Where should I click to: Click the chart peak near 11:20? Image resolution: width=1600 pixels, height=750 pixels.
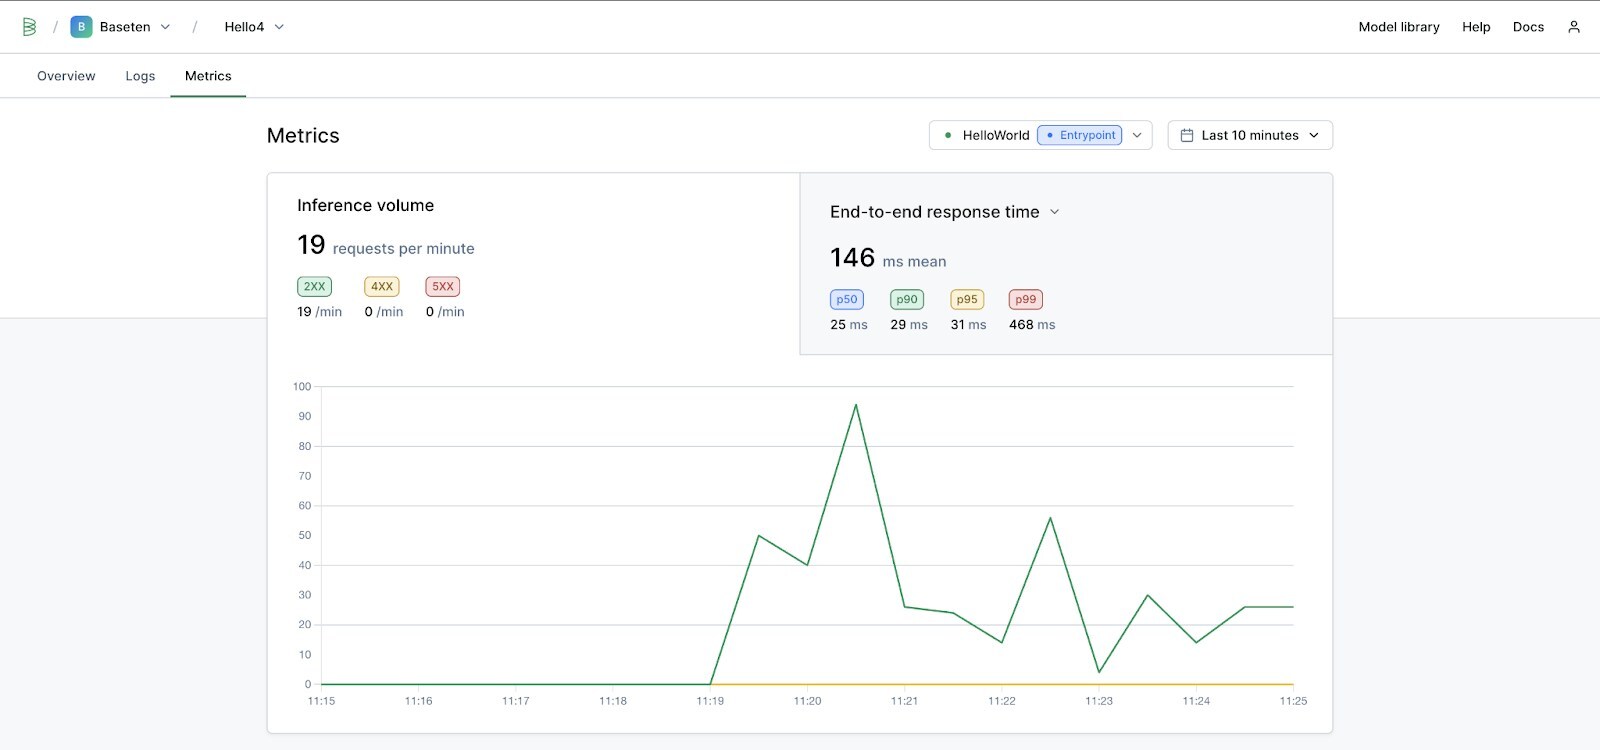[856, 405]
